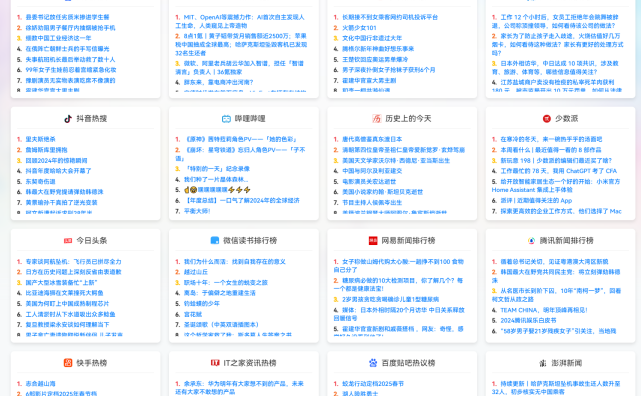The height and width of the screenshot is (396, 641).
Task: Open 国产大型冰雪装备忙"上新" headline
Action: (61, 283)
